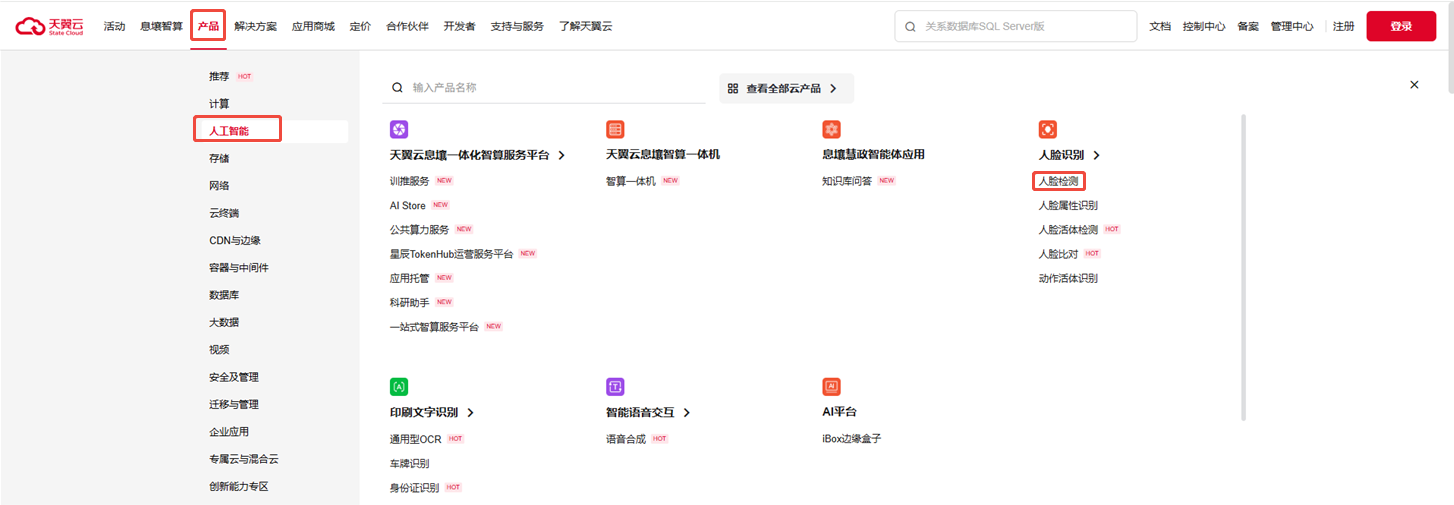The image size is (1454, 505).
Task: Click the red 登录 button
Action: tap(1401, 26)
